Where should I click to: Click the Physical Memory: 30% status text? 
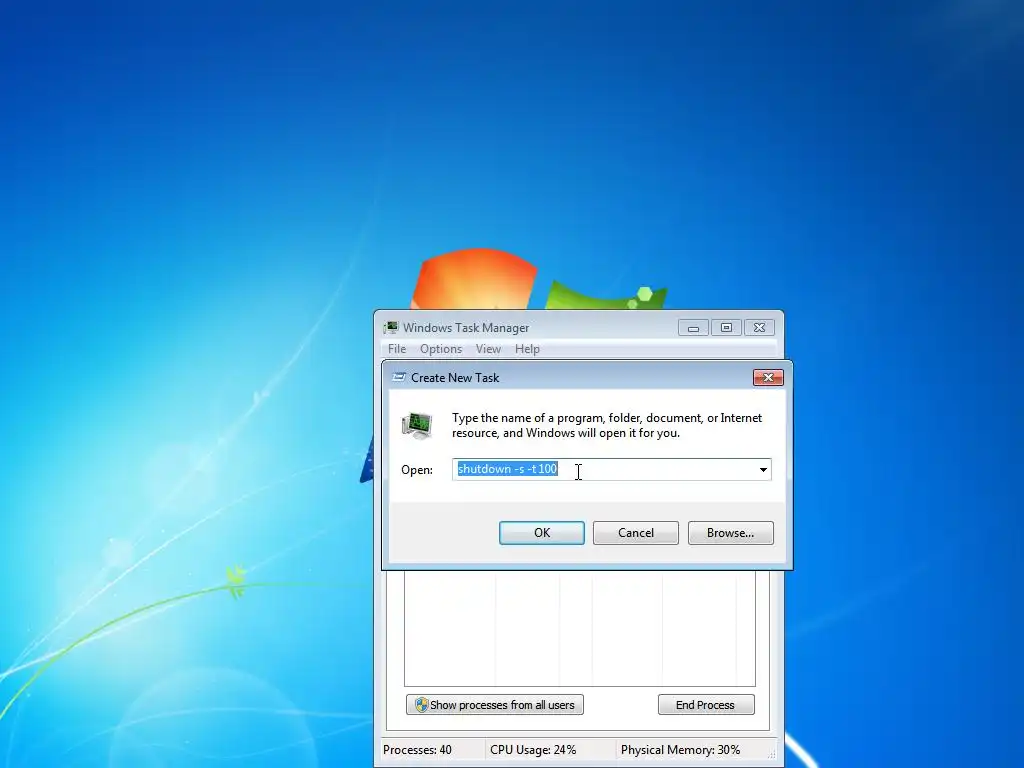[x=680, y=750]
